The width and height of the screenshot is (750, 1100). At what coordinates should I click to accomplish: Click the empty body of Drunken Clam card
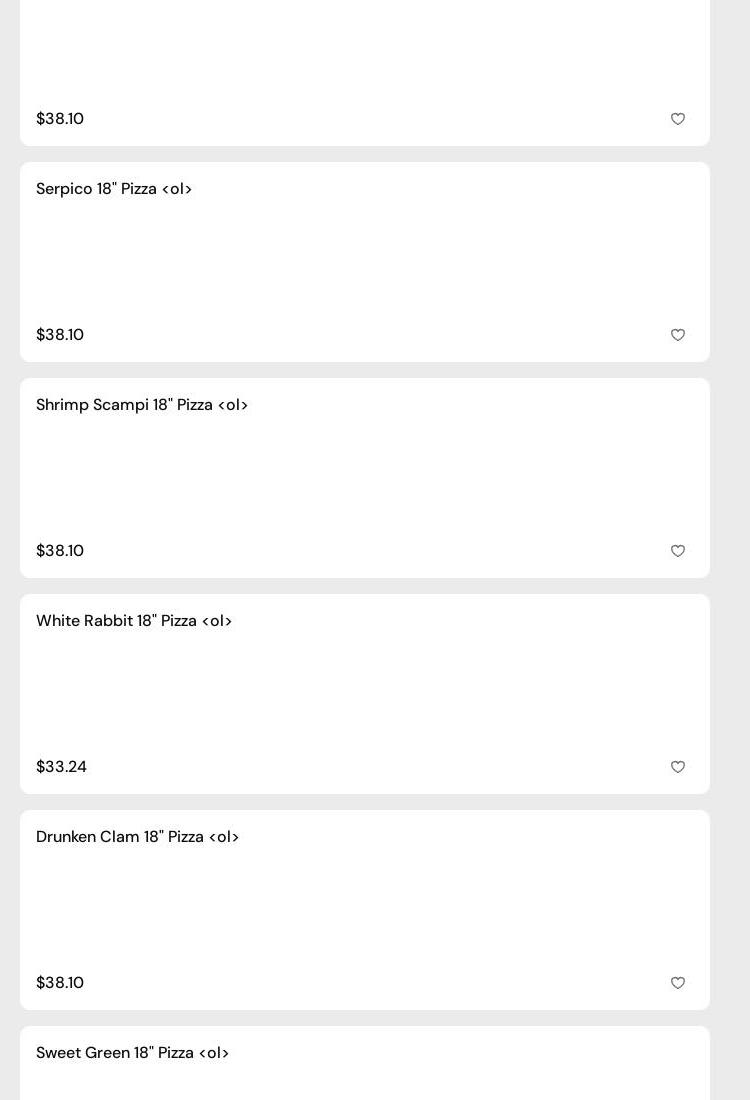pyautogui.click(x=365, y=910)
